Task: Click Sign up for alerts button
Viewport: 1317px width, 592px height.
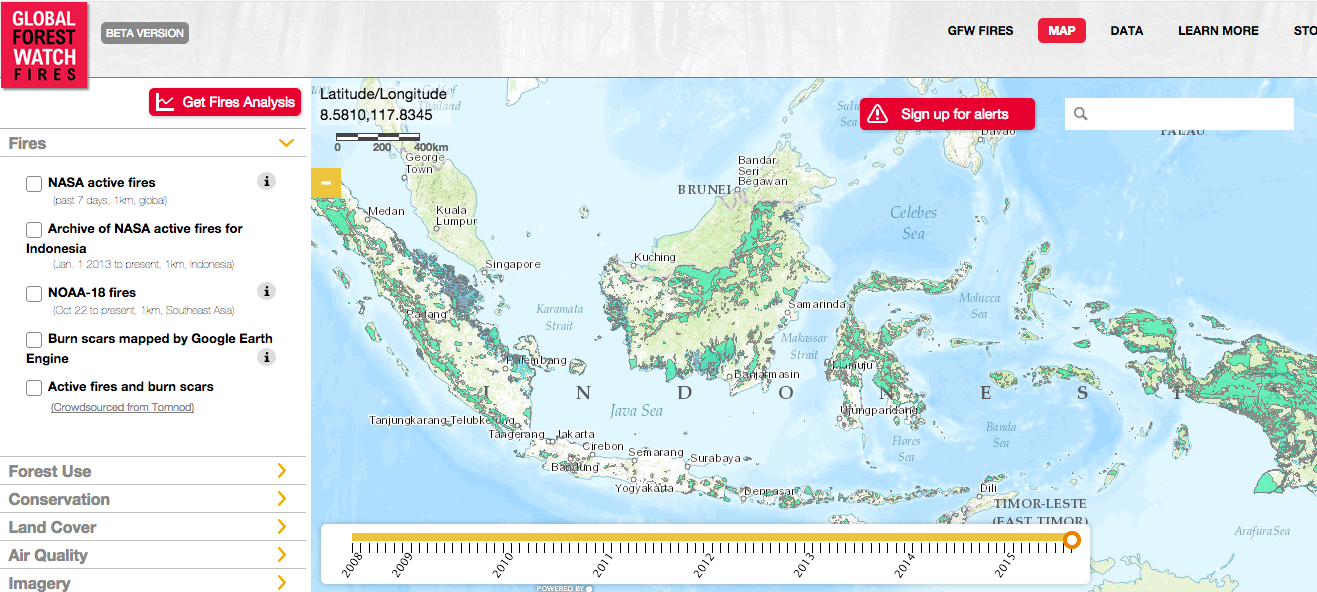Action: (x=947, y=114)
